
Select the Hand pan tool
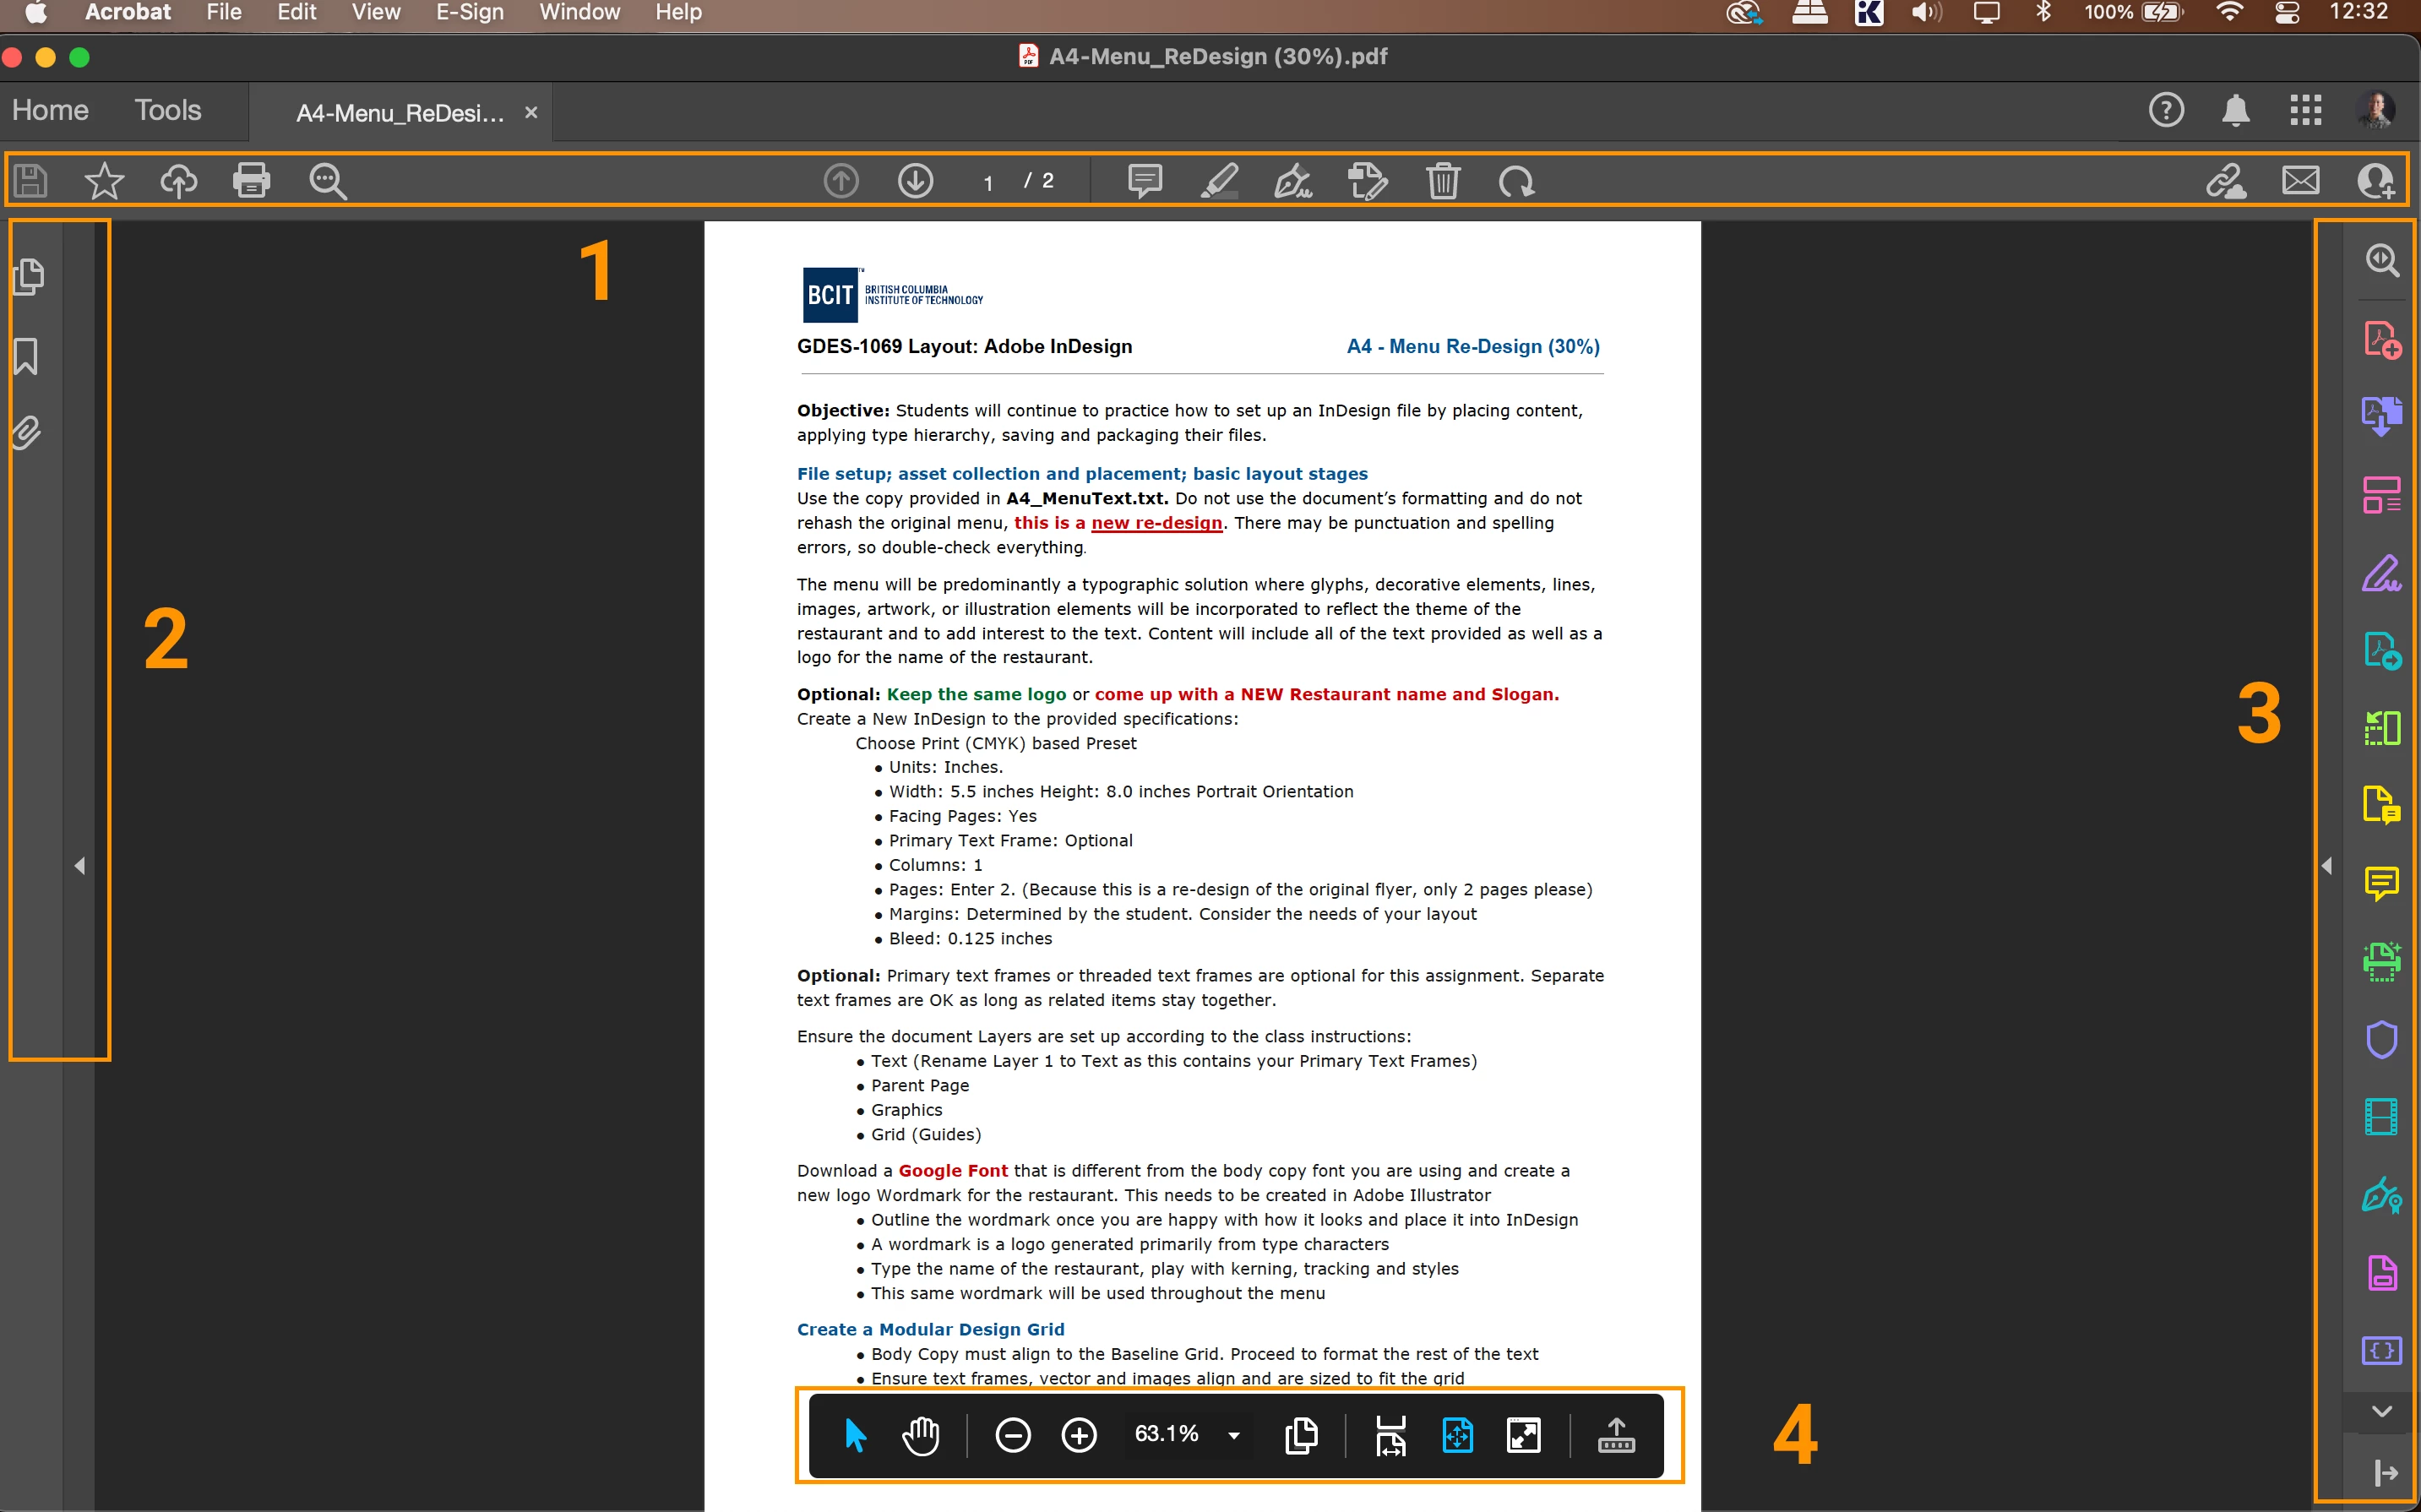click(920, 1435)
